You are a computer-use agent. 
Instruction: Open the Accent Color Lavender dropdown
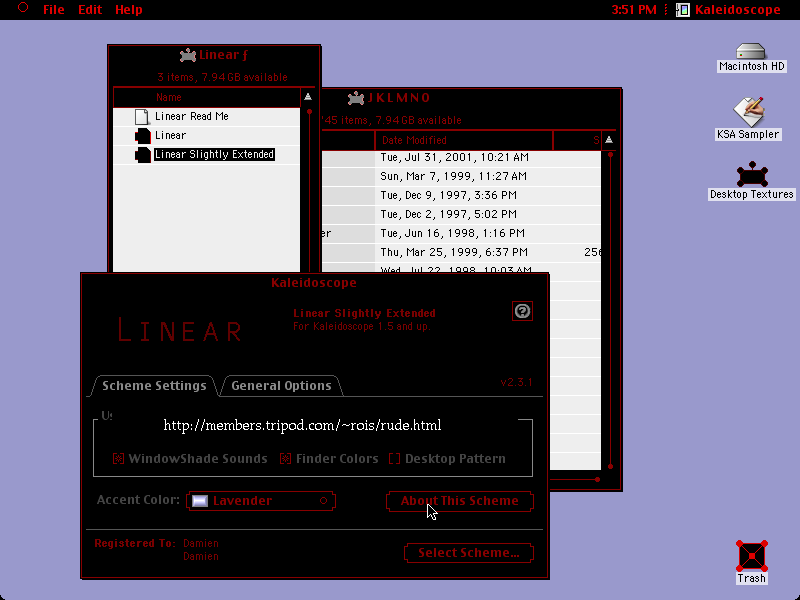coord(261,501)
